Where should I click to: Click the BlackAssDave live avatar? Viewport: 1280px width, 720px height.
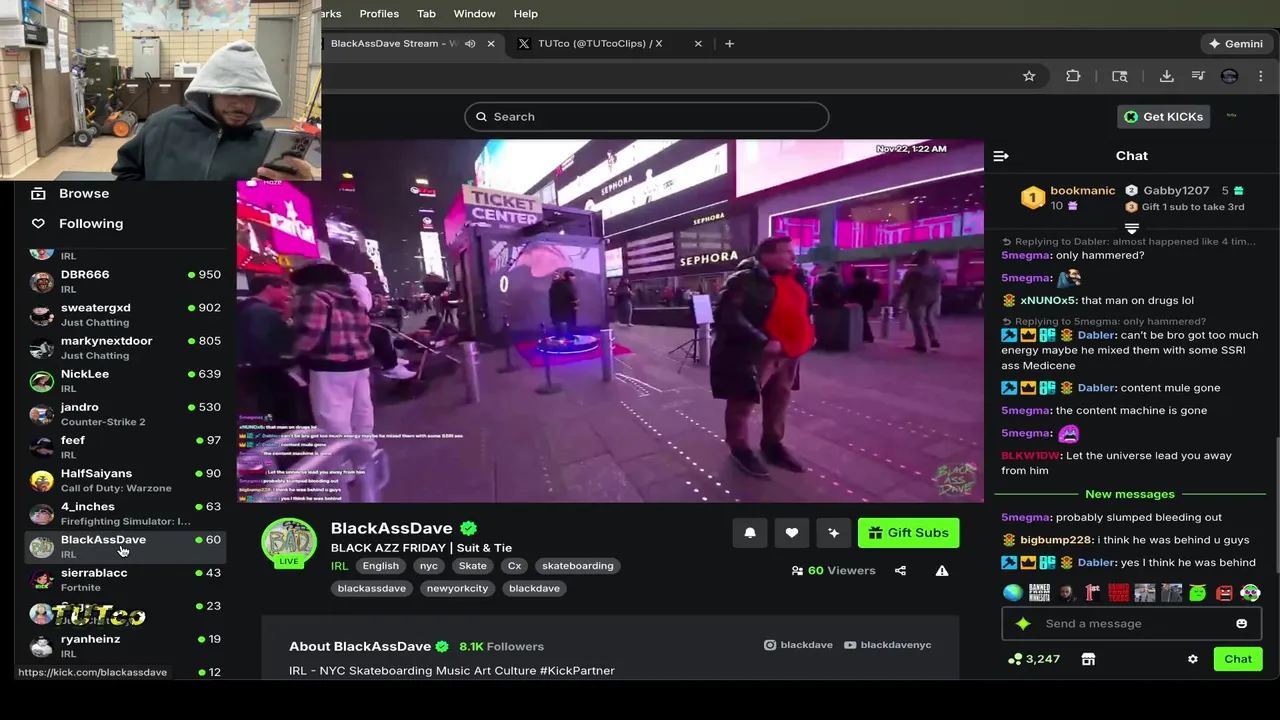pos(289,542)
